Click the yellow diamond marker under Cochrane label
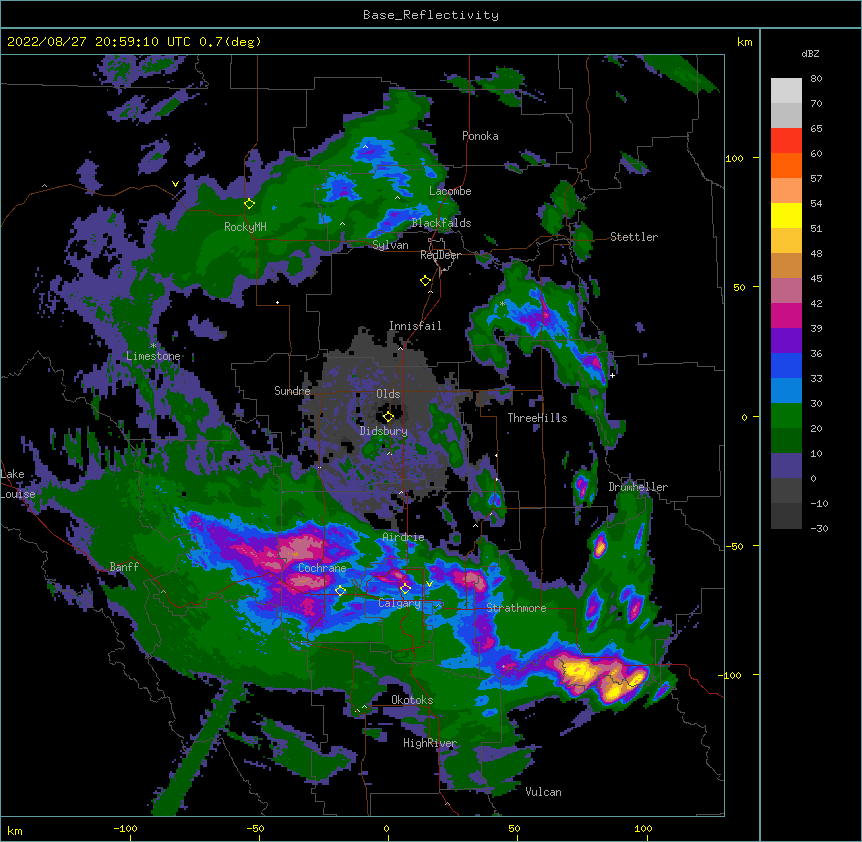The image size is (862, 842). (340, 590)
